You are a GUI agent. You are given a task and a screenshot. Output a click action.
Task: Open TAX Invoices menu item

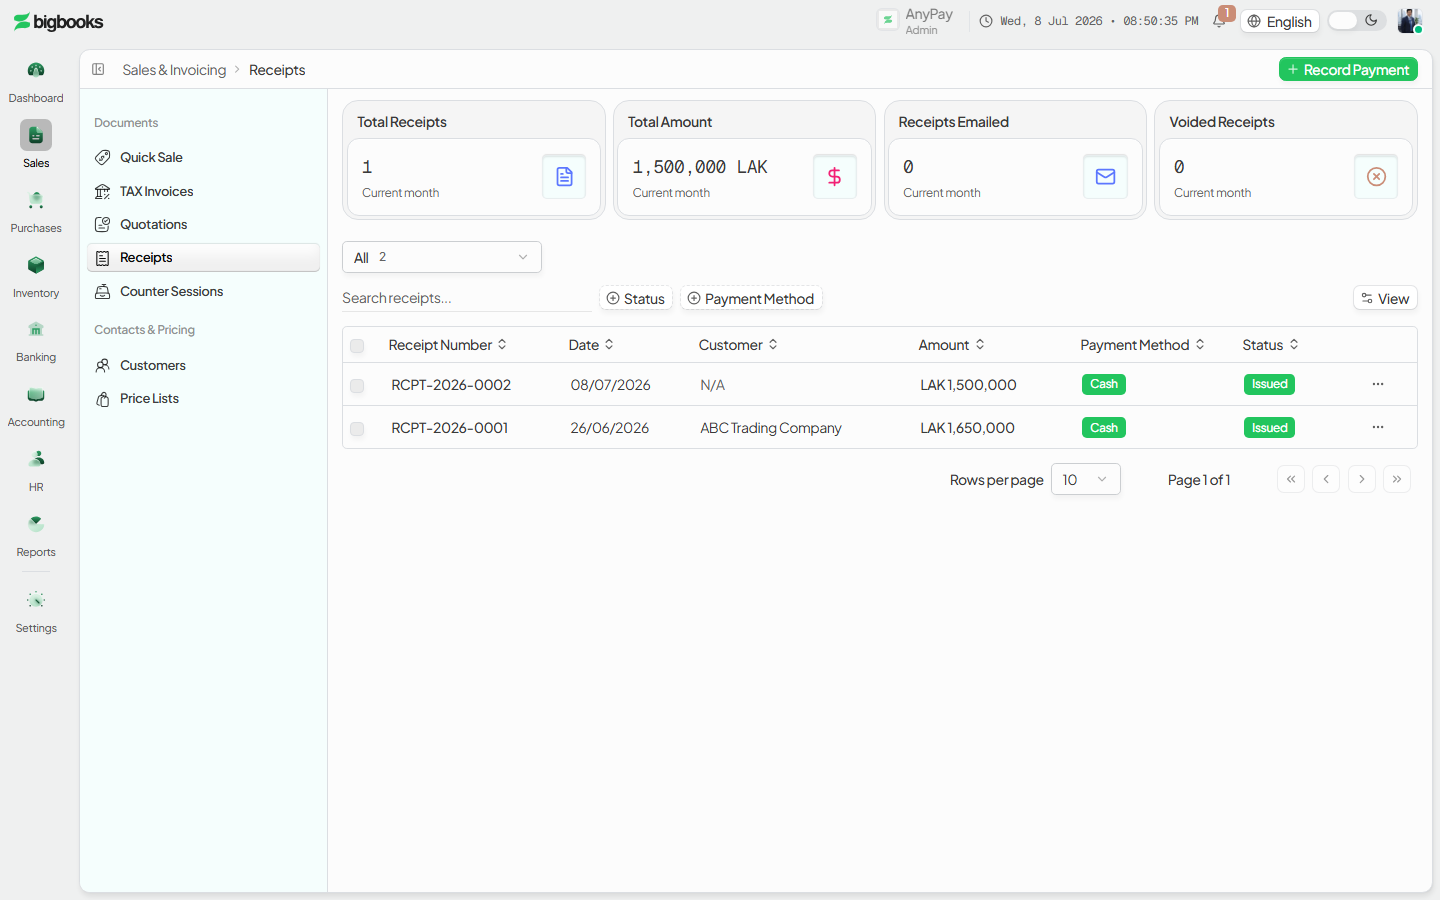pos(203,191)
